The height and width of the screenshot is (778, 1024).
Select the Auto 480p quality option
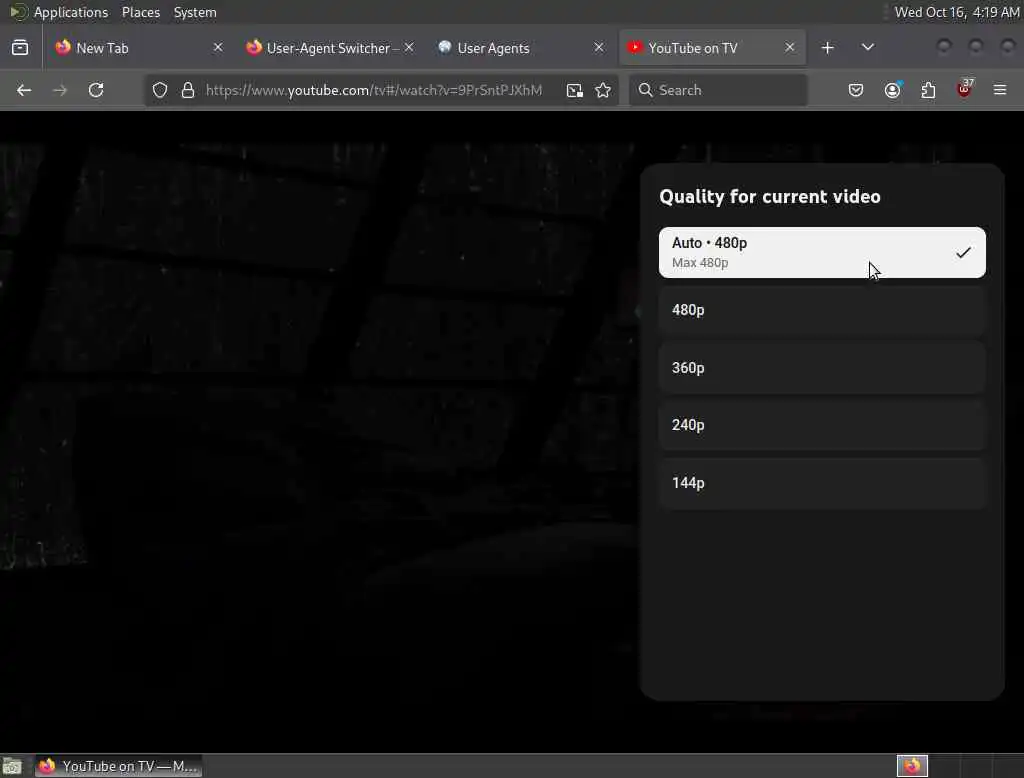coord(822,252)
